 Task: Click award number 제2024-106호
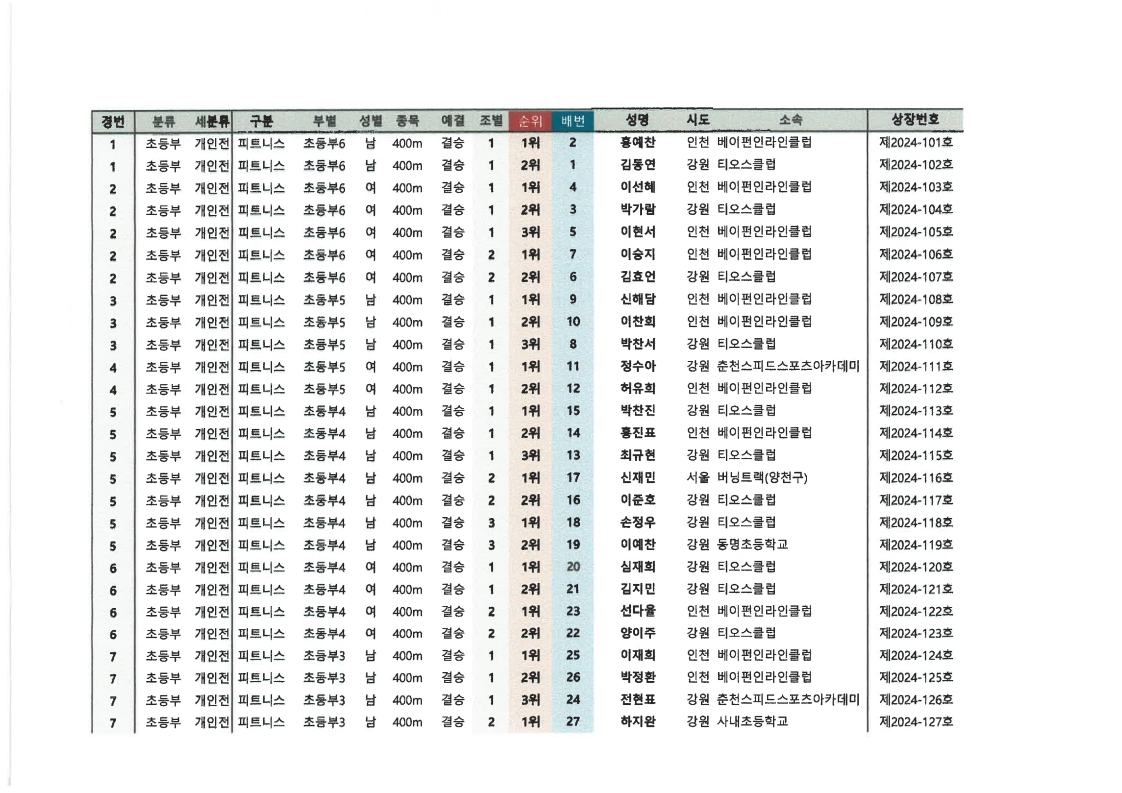click(x=916, y=254)
